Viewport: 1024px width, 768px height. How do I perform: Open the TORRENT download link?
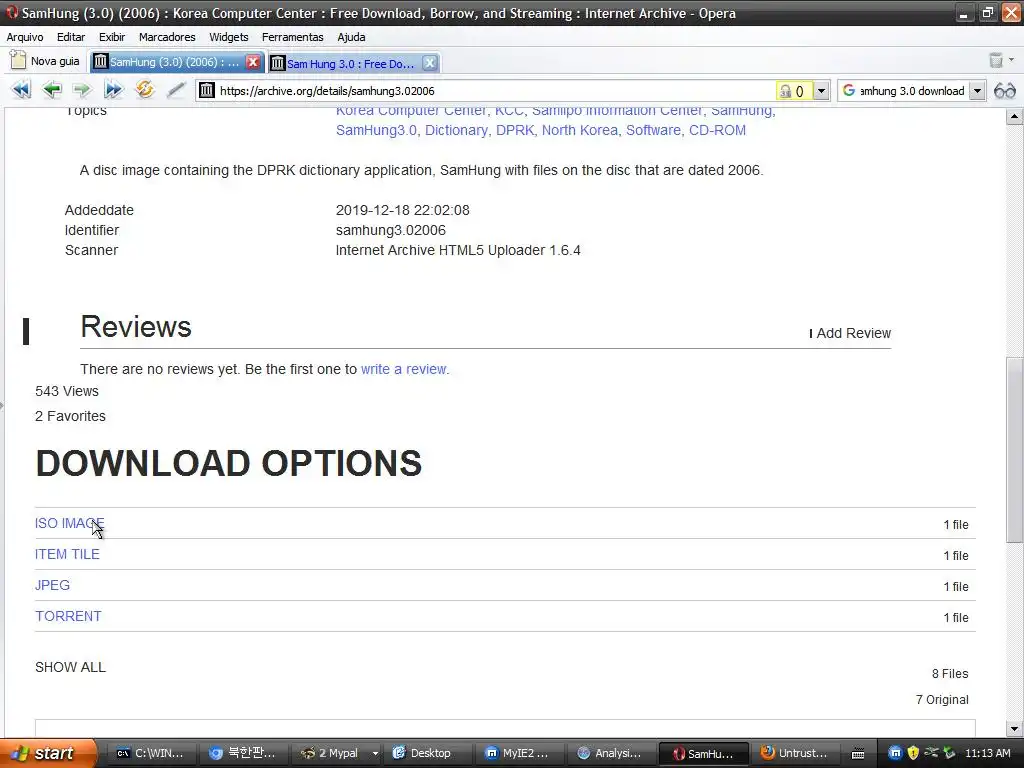pyautogui.click(x=68, y=616)
